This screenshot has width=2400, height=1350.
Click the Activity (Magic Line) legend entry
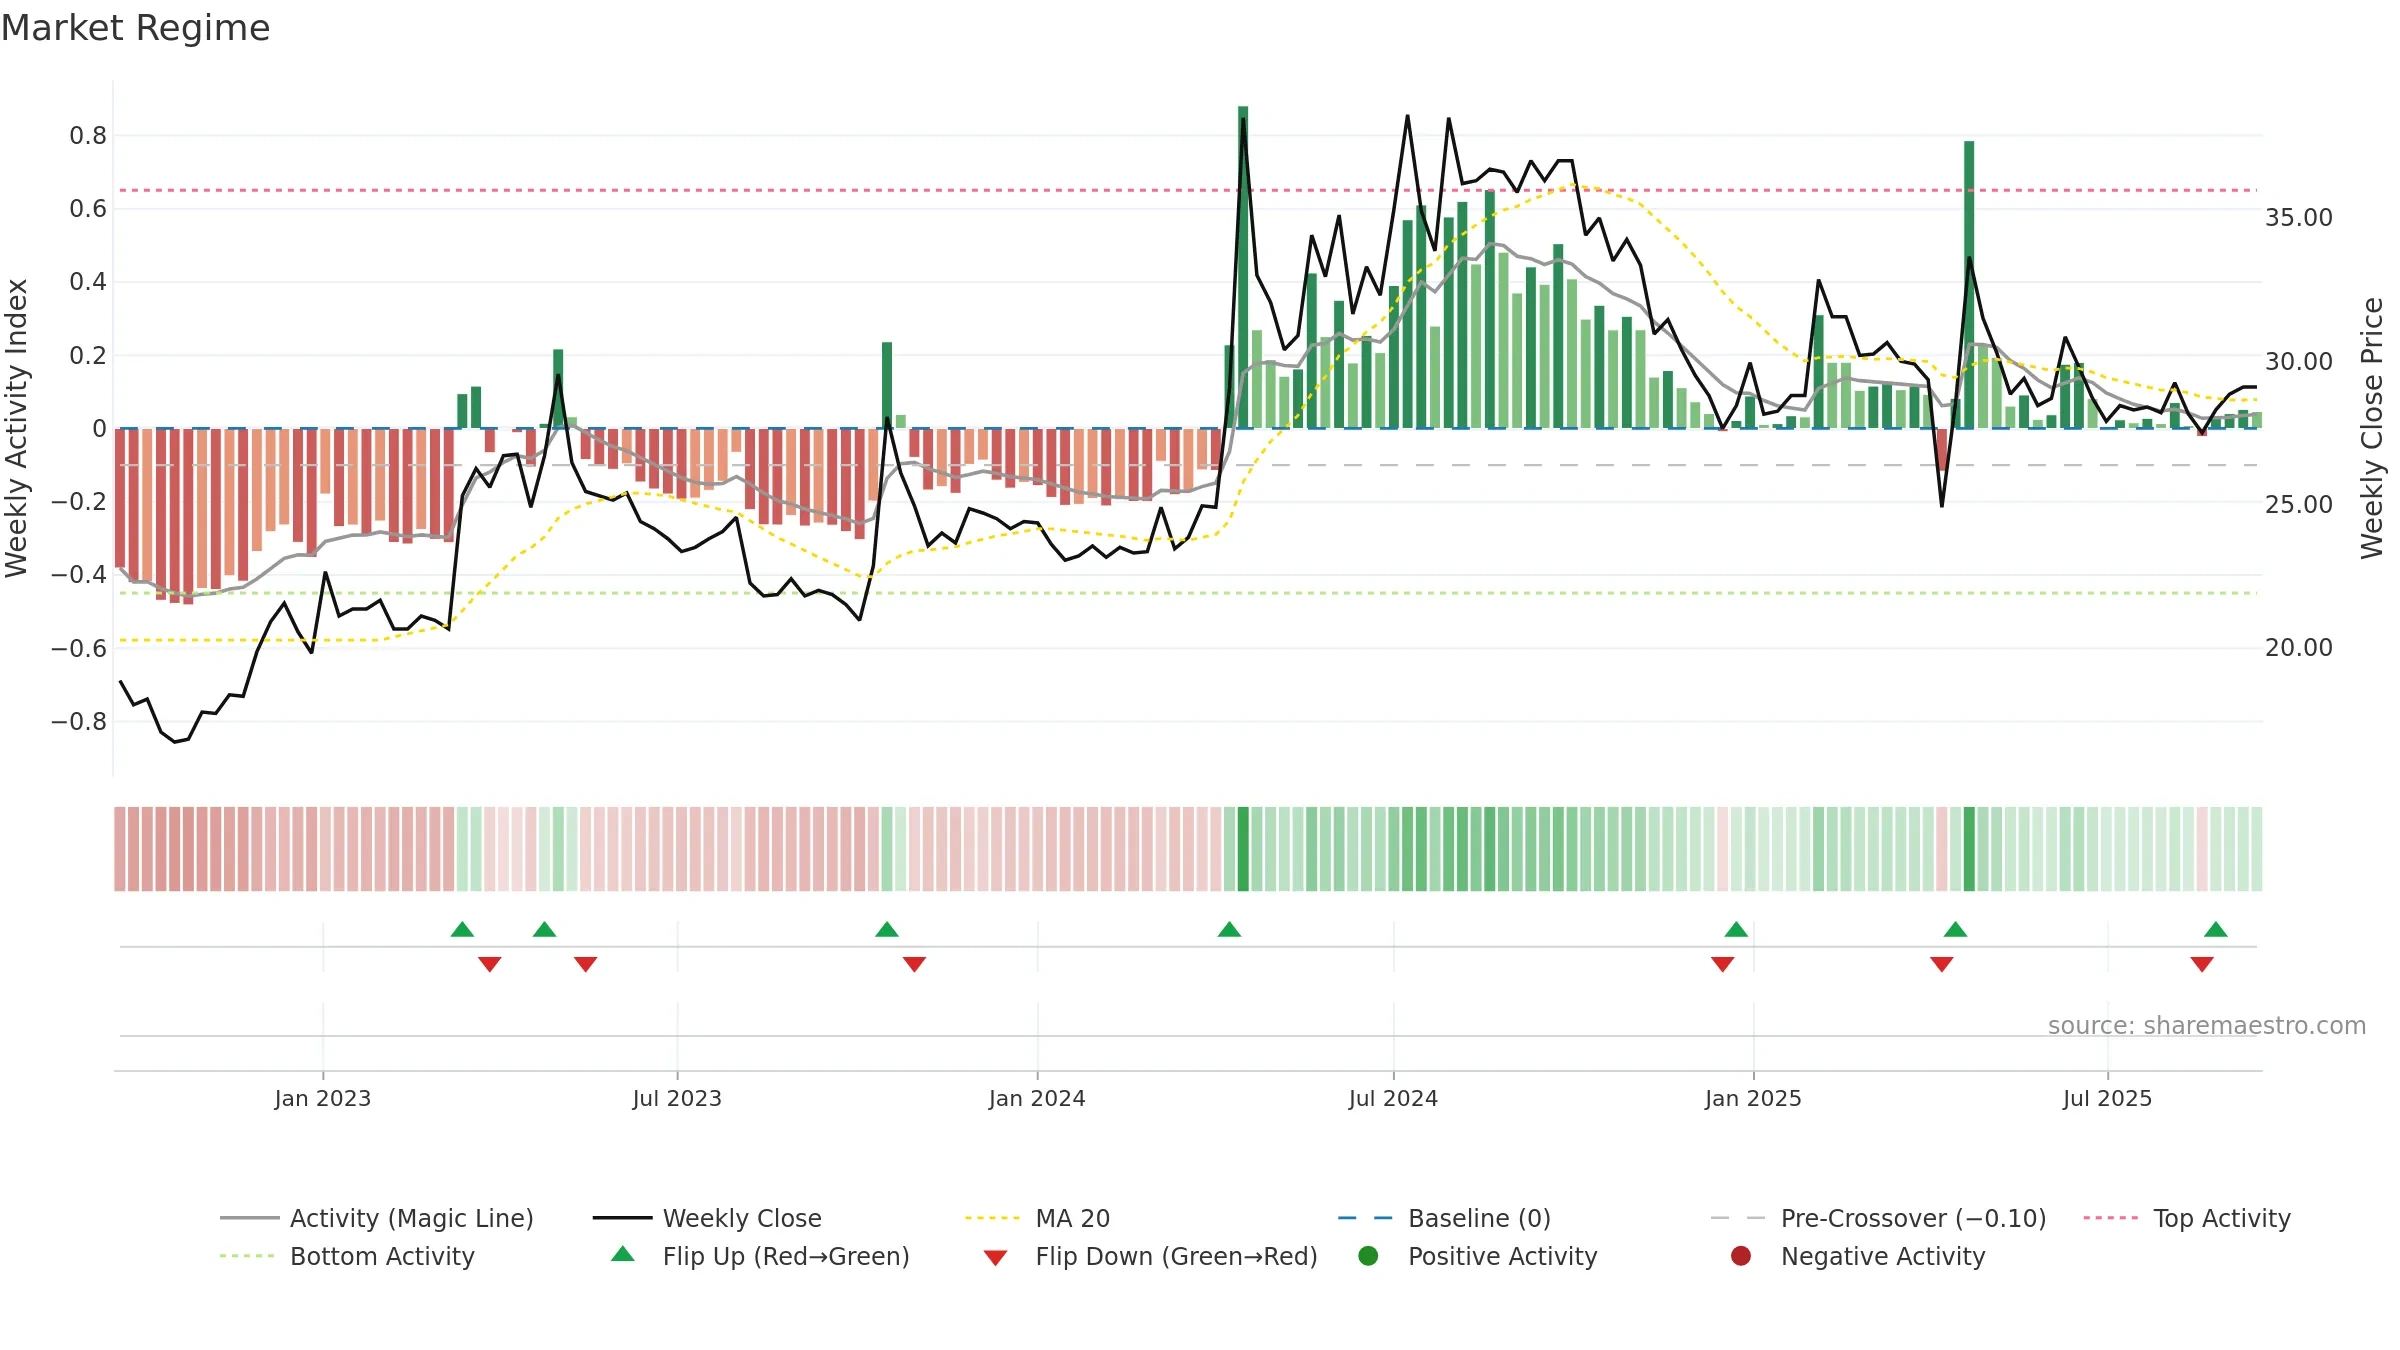377,1218
